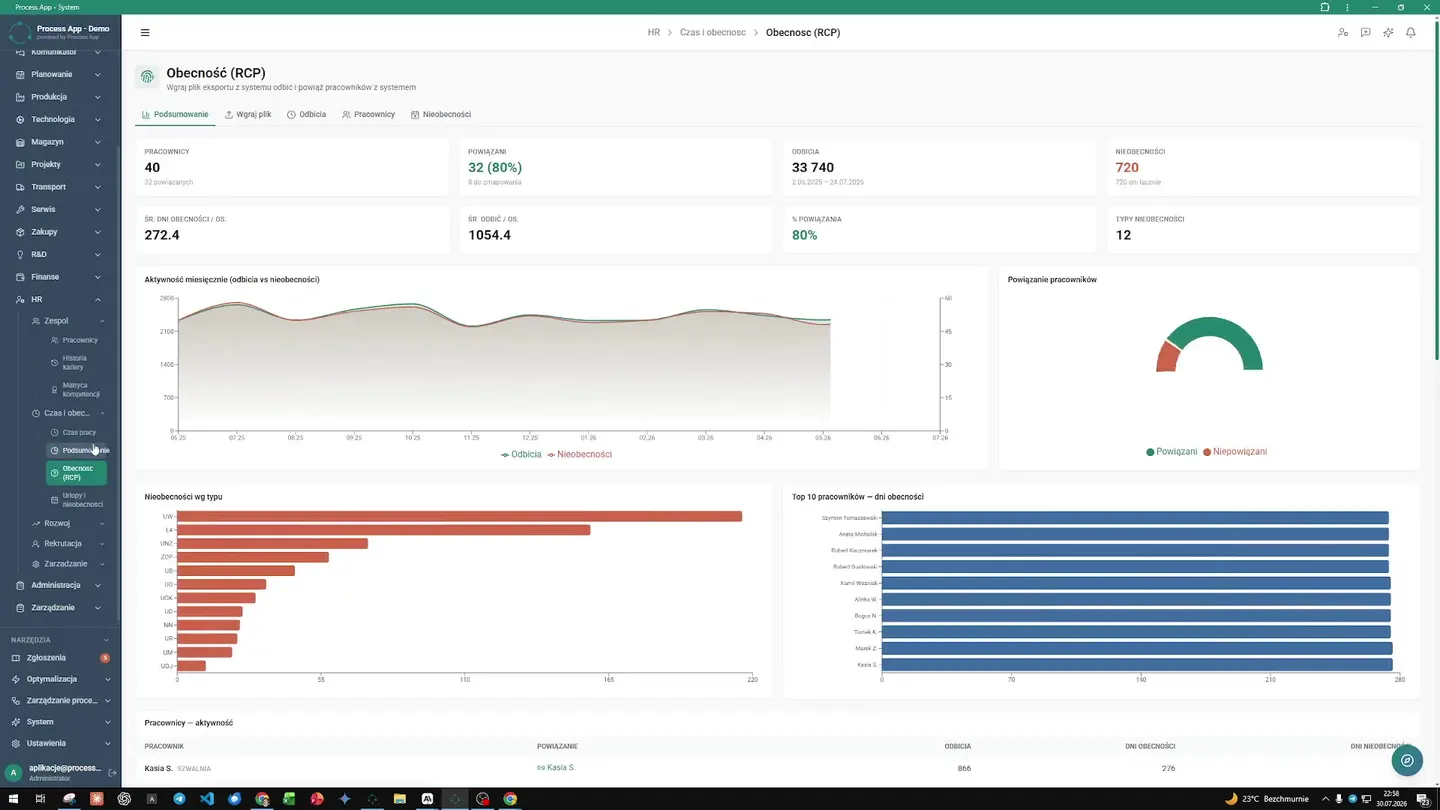Image resolution: width=1440 pixels, height=810 pixels.
Task: Click the Szymon Tomaszewski attendance bar
Action: coord(1135,517)
